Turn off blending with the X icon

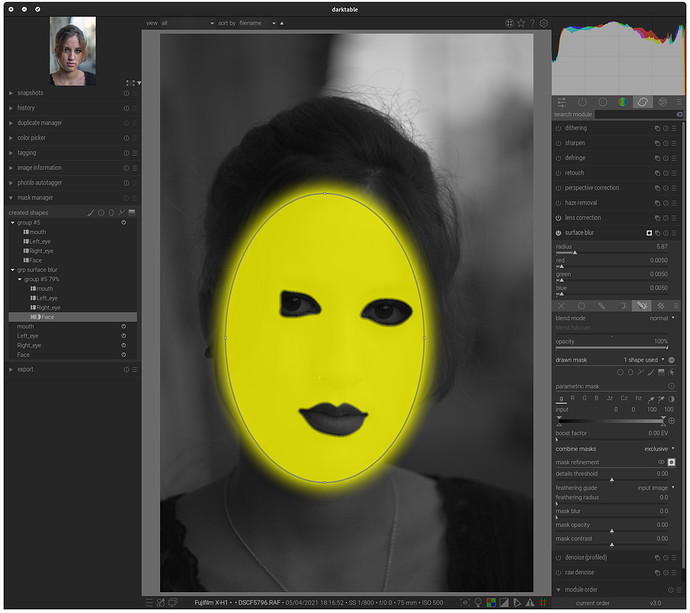point(560,305)
